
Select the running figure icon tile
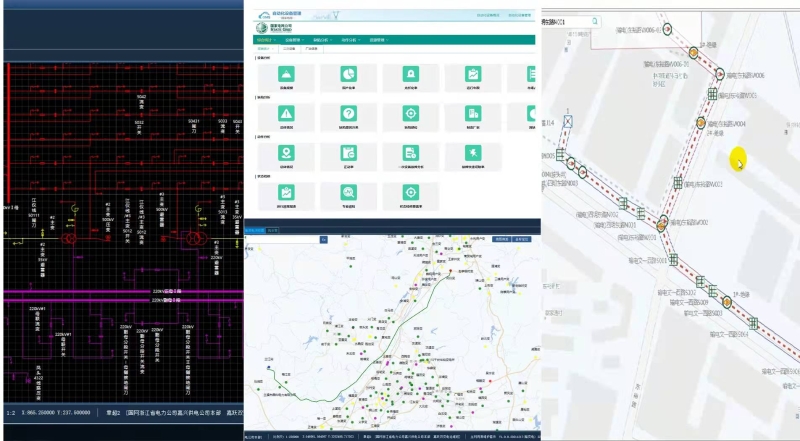(x=471, y=153)
